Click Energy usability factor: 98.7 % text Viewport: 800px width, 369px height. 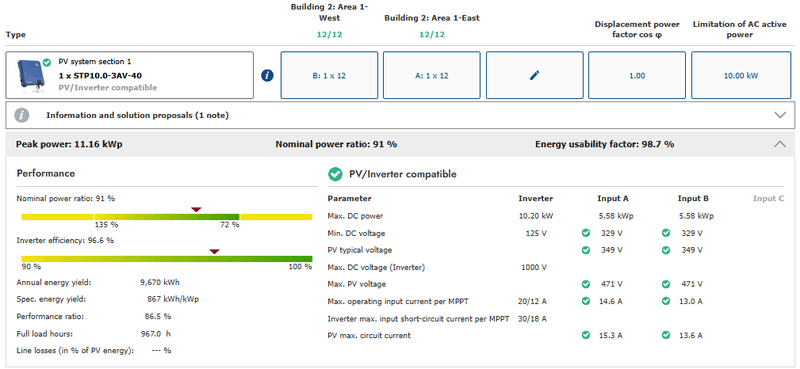pyautogui.click(x=604, y=144)
